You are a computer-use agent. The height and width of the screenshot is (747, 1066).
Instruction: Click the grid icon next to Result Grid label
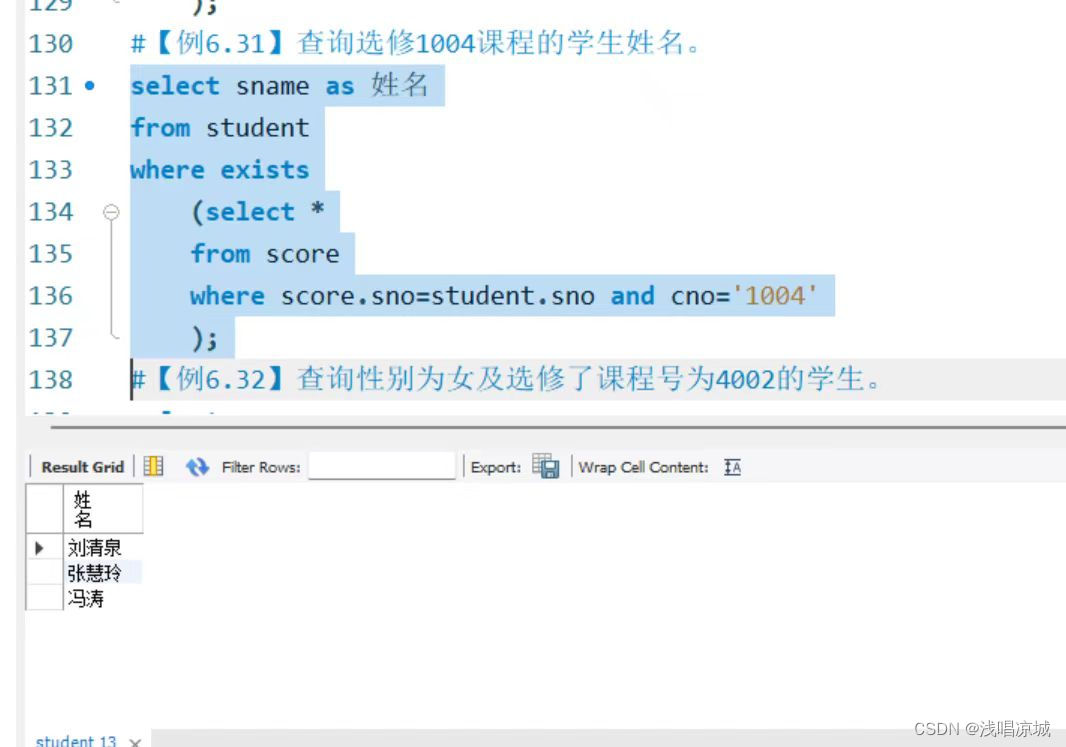(152, 466)
